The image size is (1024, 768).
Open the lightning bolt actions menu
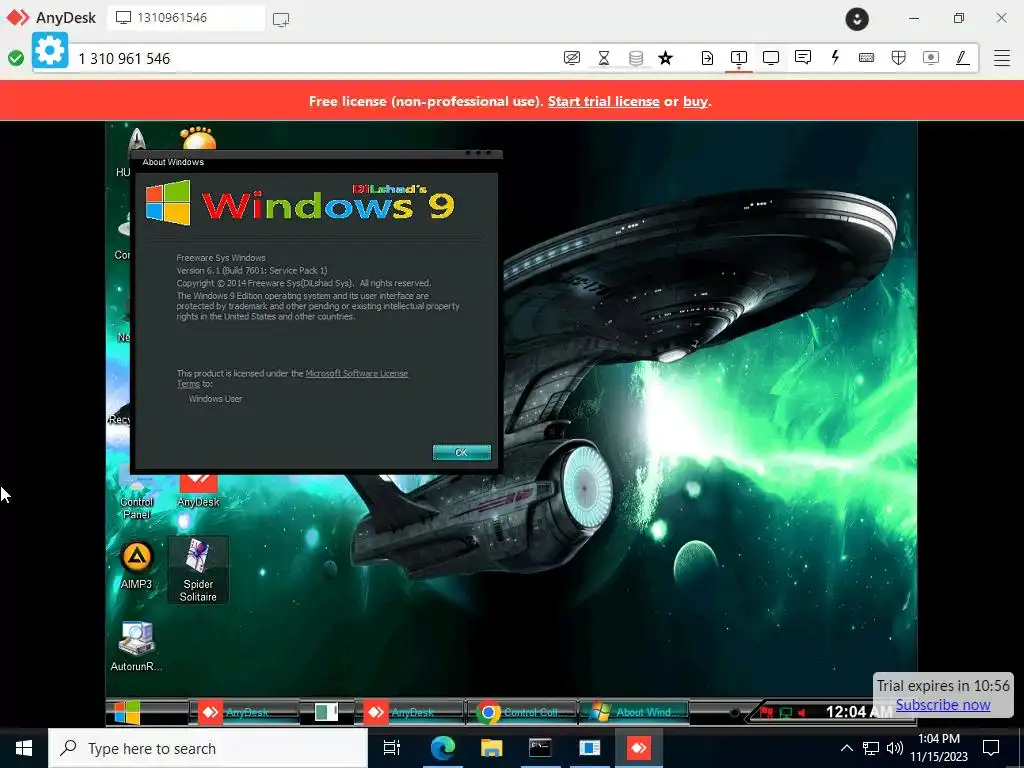(835, 57)
